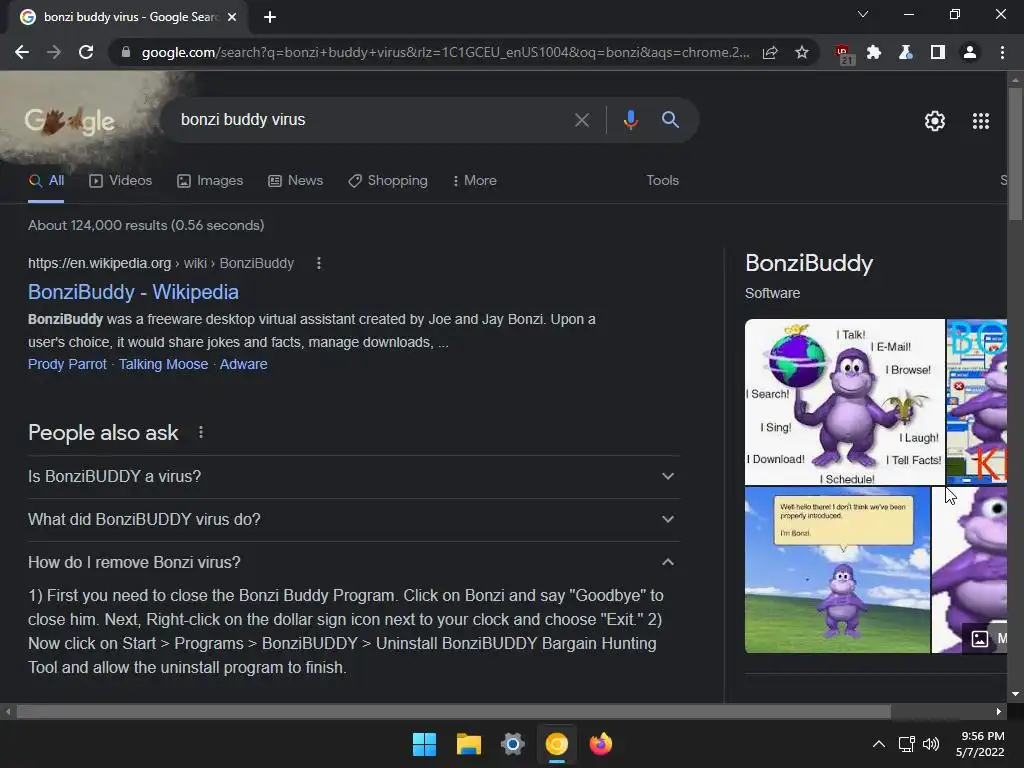This screenshot has height=768, width=1024.
Task: Submit search with magnifier icon
Action: tap(670, 120)
